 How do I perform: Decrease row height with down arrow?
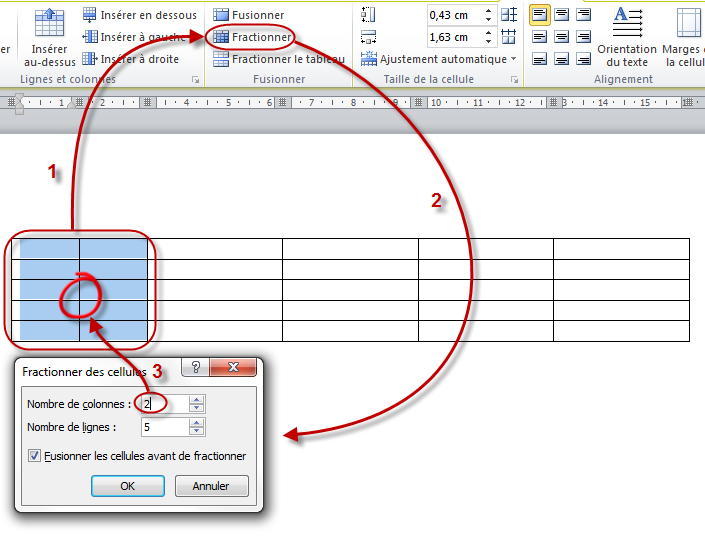point(489,19)
